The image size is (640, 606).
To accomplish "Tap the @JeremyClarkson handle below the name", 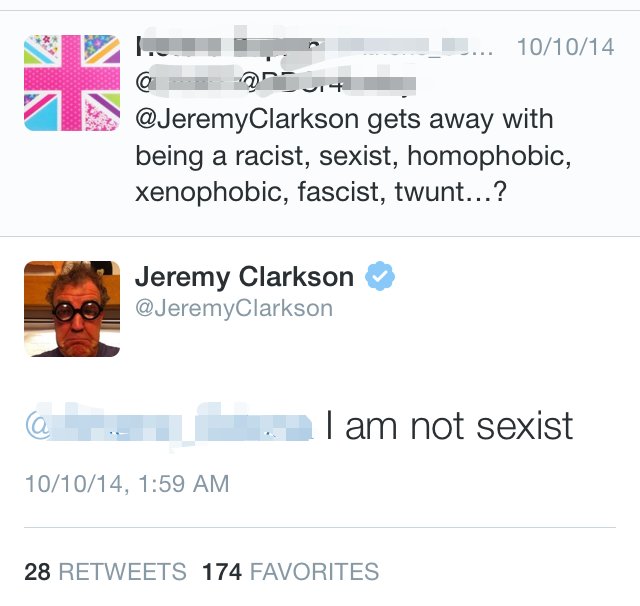I will (x=233, y=308).
